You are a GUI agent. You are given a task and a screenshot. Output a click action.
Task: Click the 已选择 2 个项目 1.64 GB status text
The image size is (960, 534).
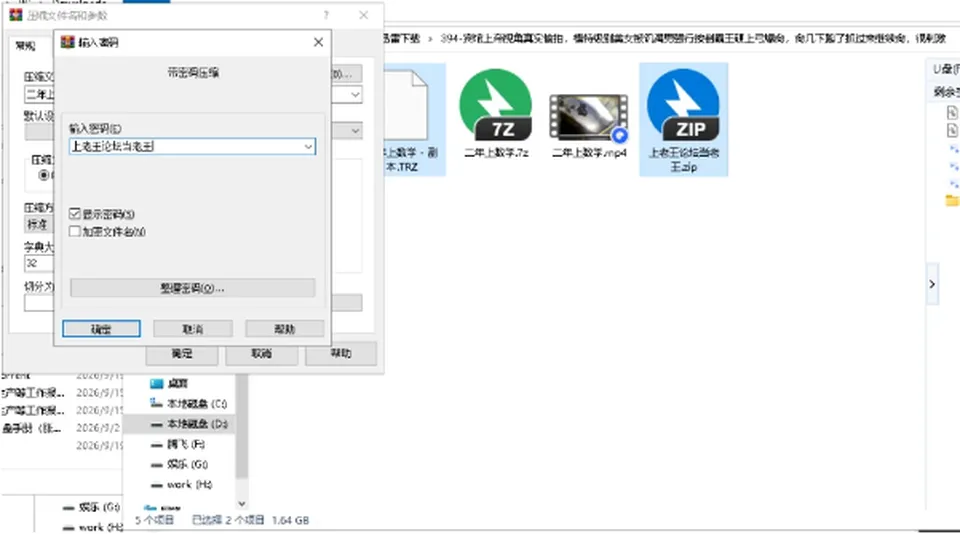pyautogui.click(x=250, y=520)
